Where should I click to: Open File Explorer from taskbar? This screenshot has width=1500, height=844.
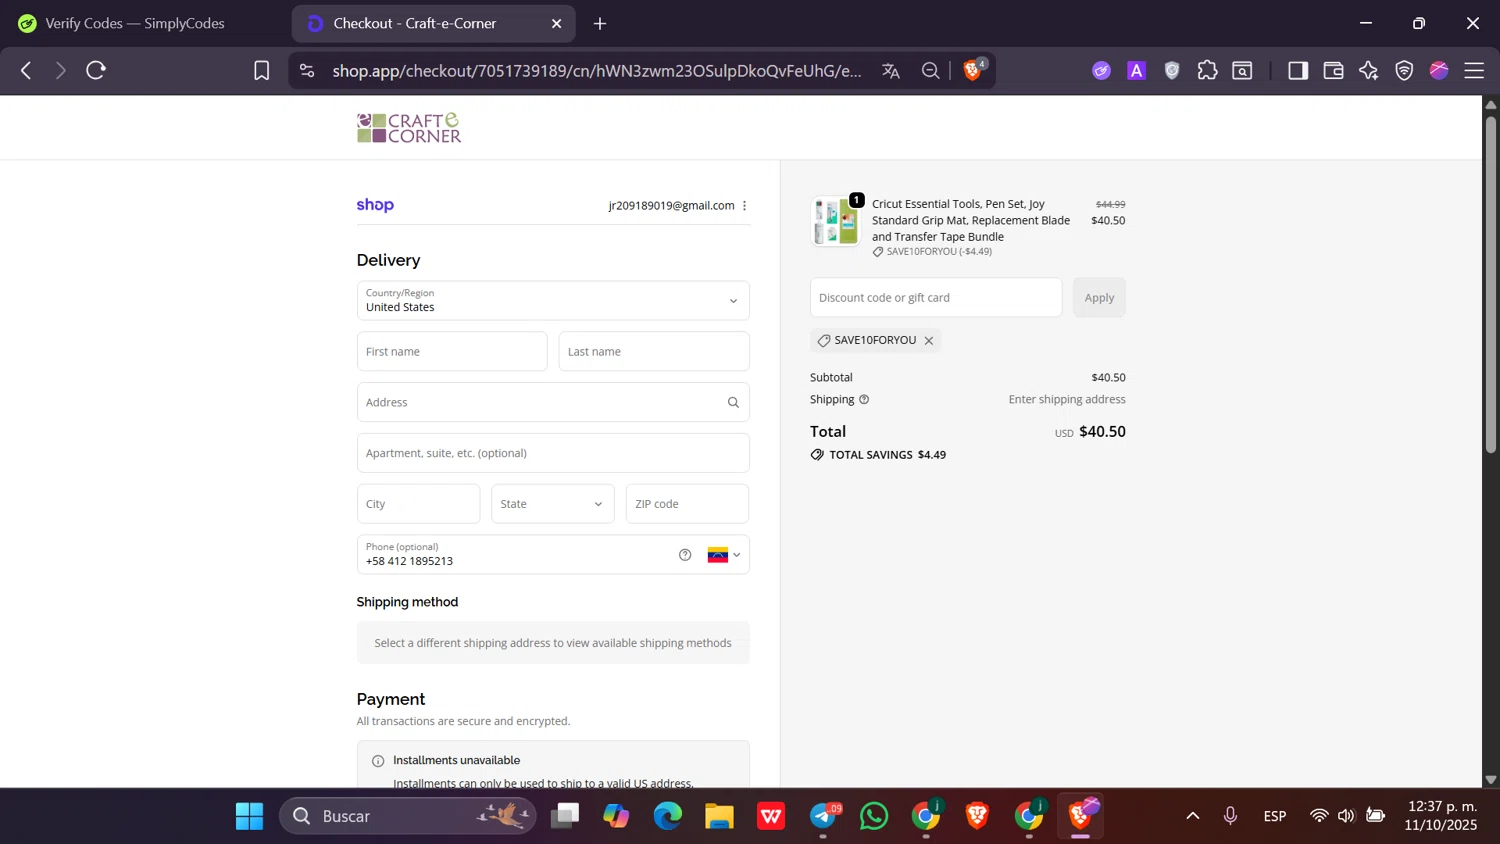[x=719, y=816]
